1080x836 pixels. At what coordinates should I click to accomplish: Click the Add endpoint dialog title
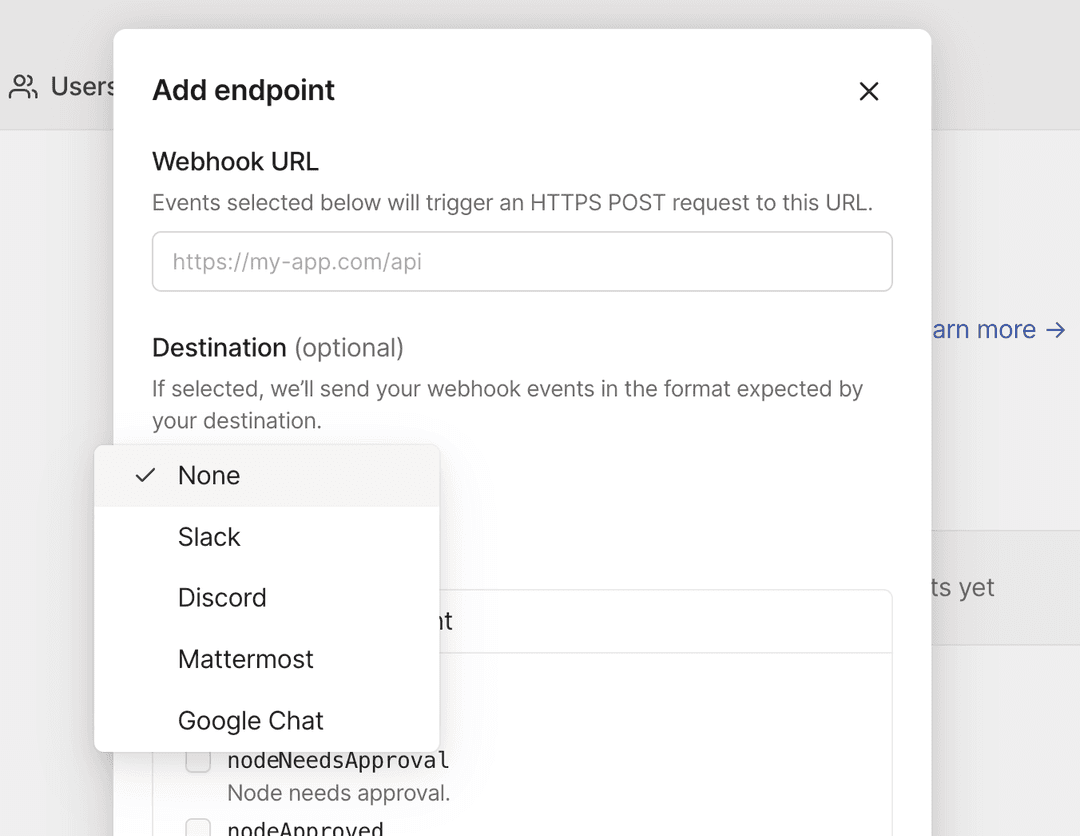(x=243, y=91)
